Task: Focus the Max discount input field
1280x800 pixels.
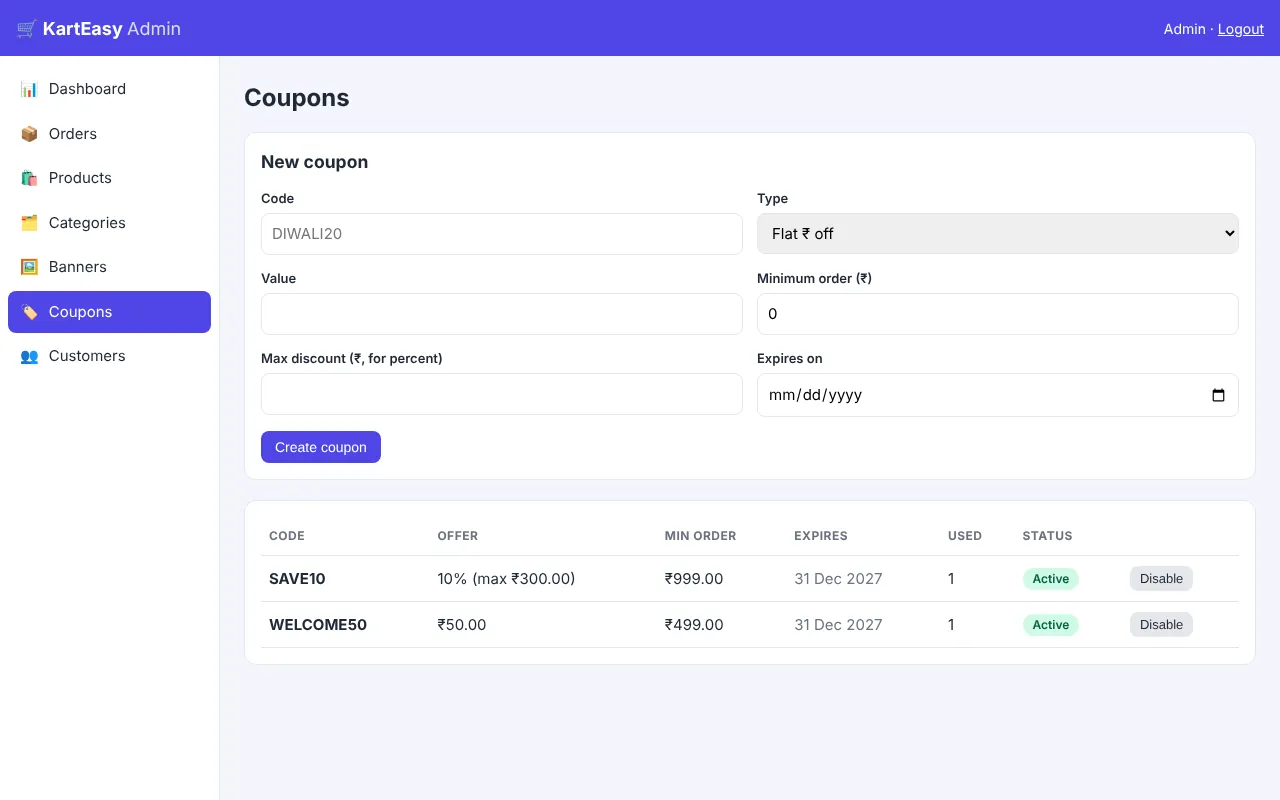Action: pyautogui.click(x=501, y=394)
